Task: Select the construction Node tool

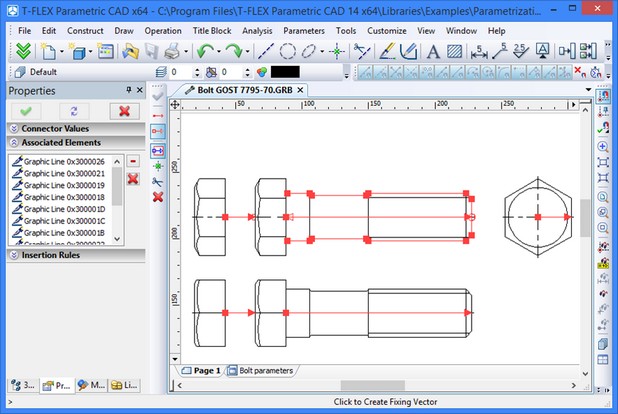Action: point(337,51)
